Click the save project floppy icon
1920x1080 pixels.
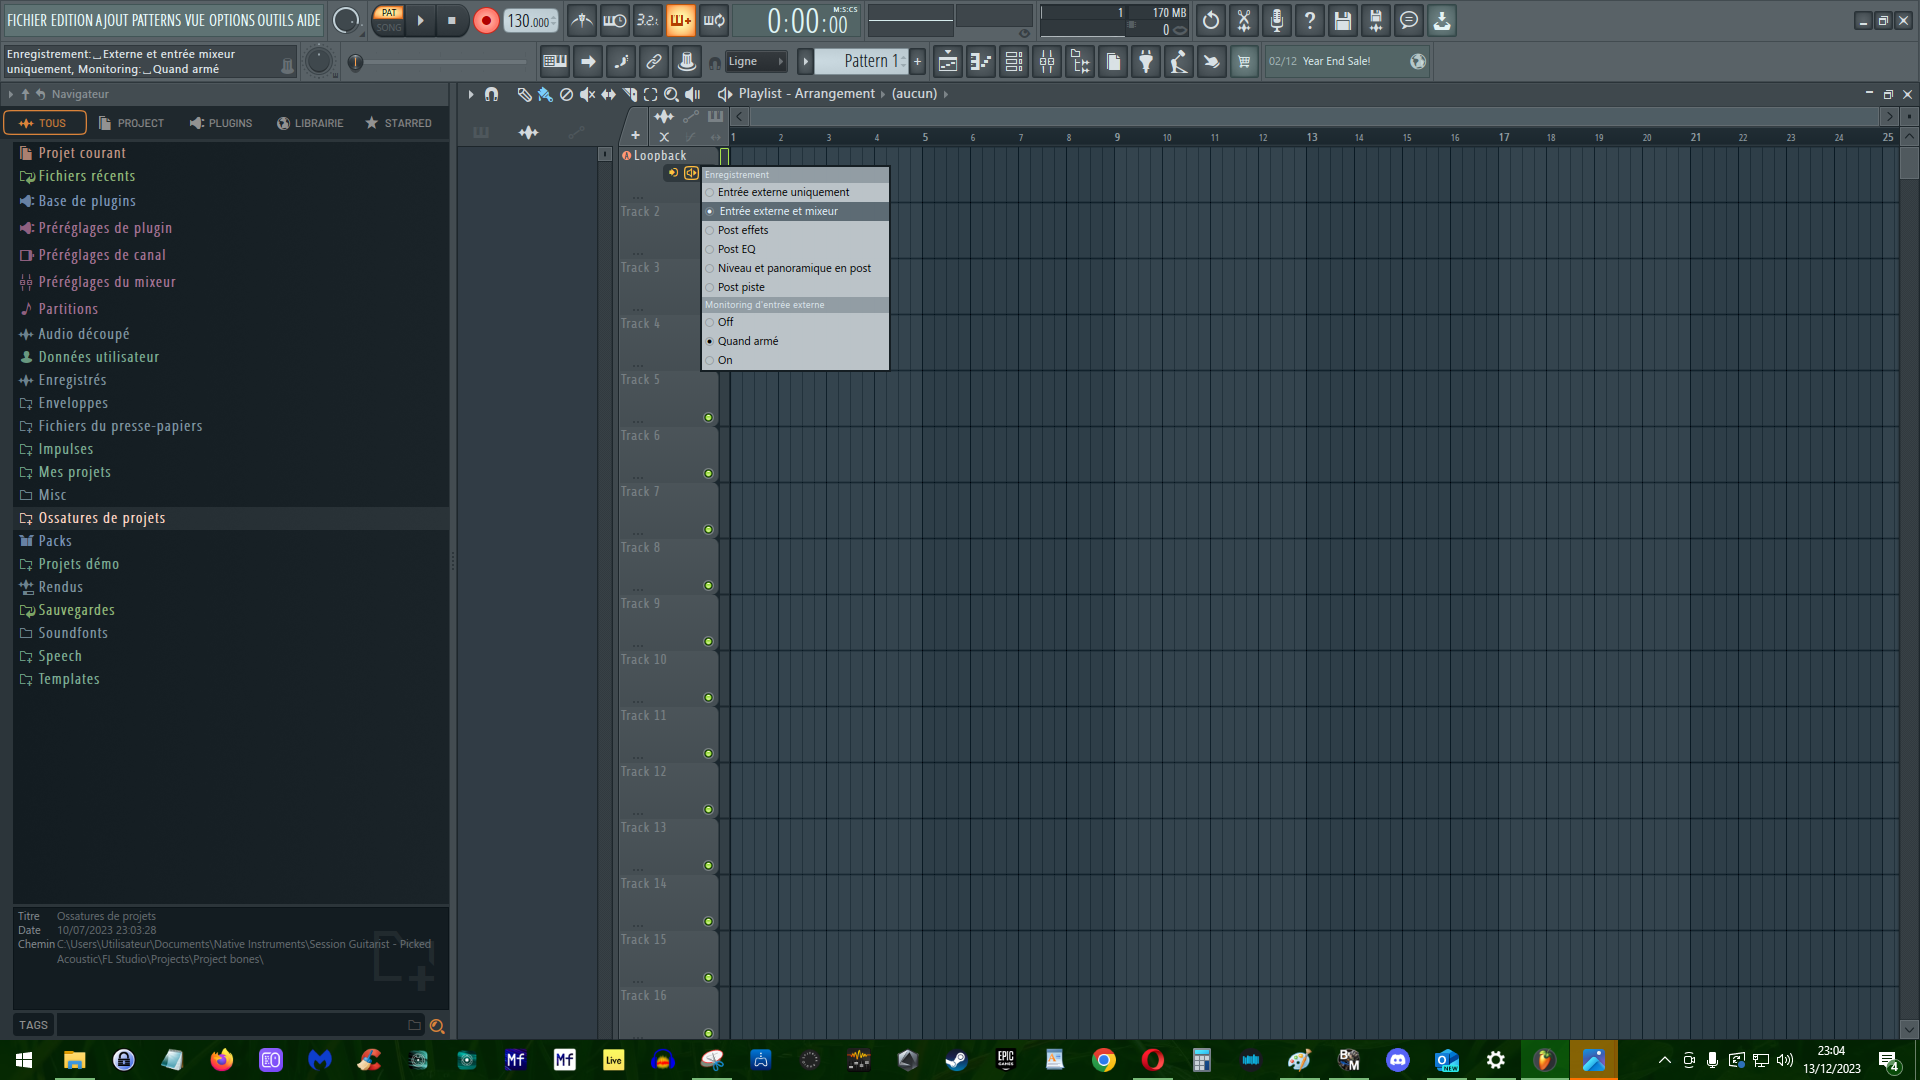[1343, 21]
